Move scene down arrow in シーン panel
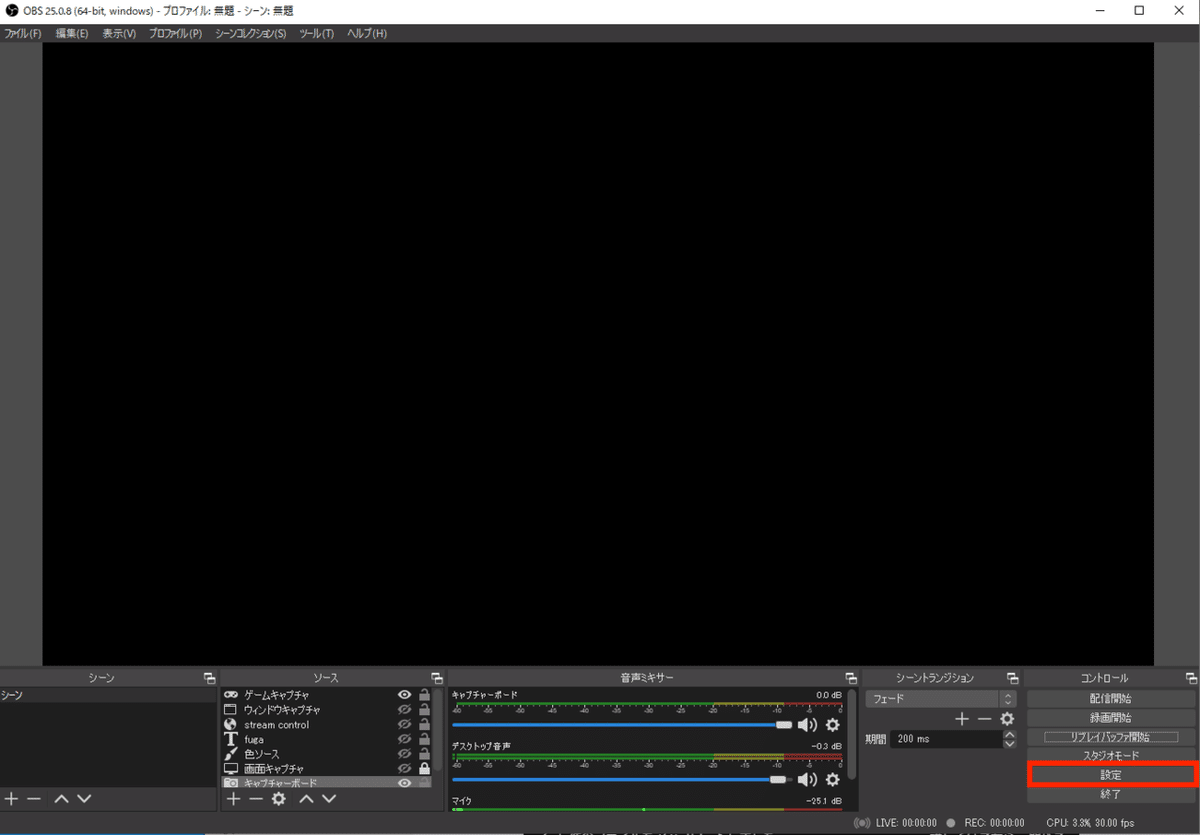 (x=84, y=799)
